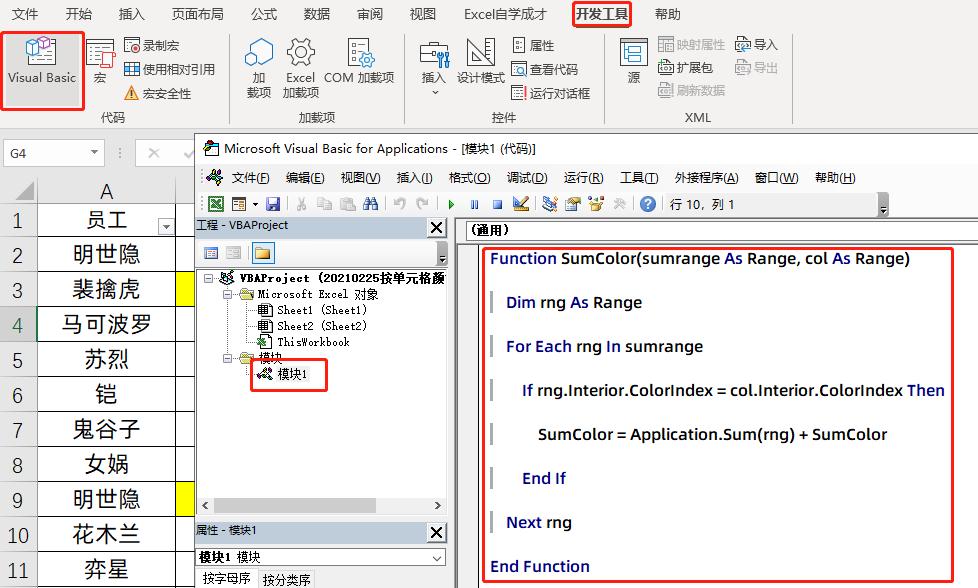Click the Run Sub green play icon
This screenshot has height=588, width=978.
(451, 204)
